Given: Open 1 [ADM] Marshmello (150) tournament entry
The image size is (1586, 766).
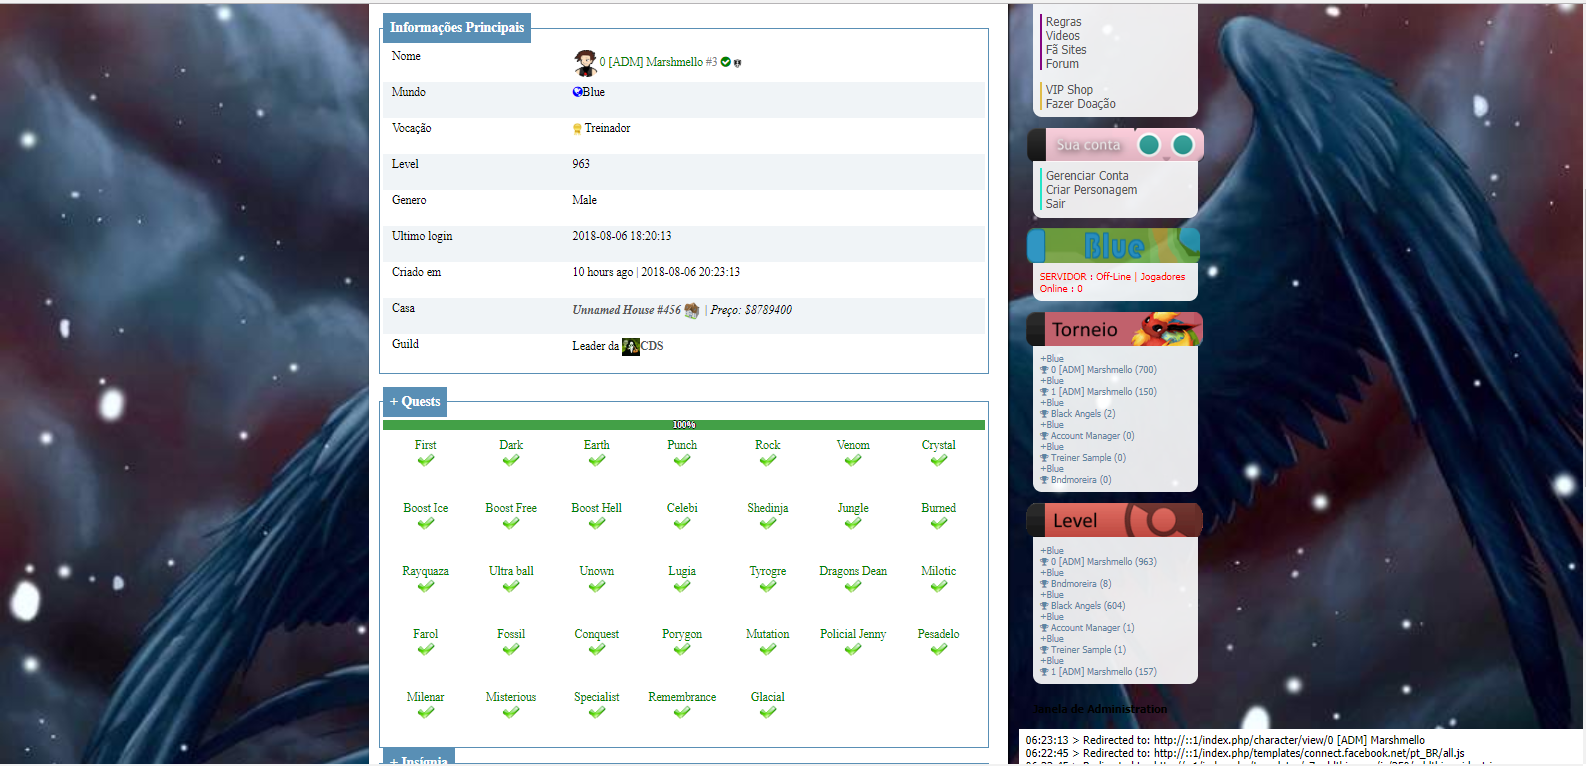Looking at the screenshot, I should click(1104, 392).
